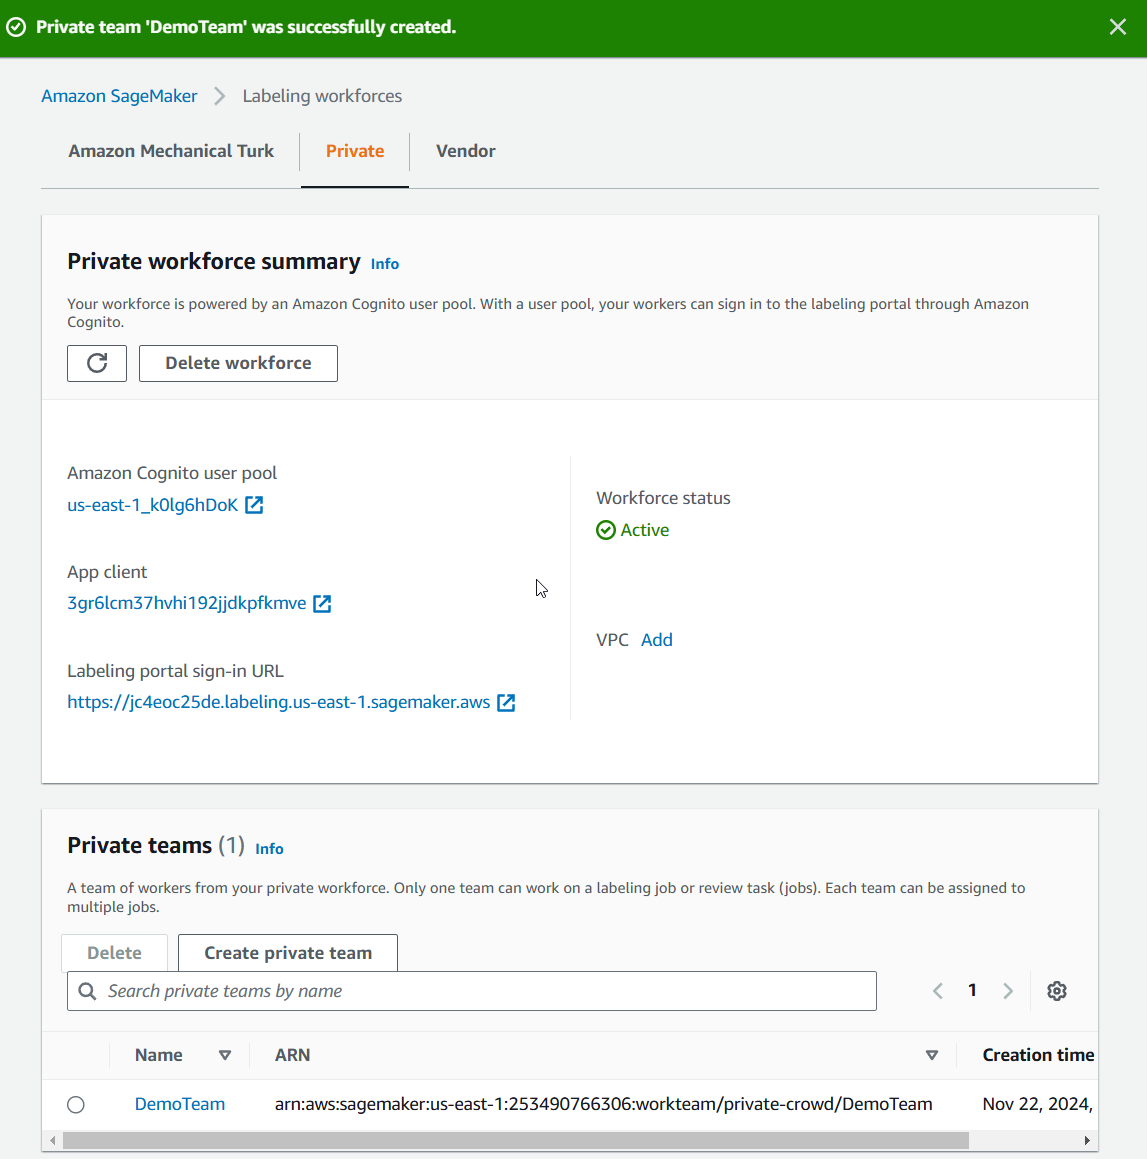Click Delete workforce button
This screenshot has width=1147, height=1159.
click(238, 363)
